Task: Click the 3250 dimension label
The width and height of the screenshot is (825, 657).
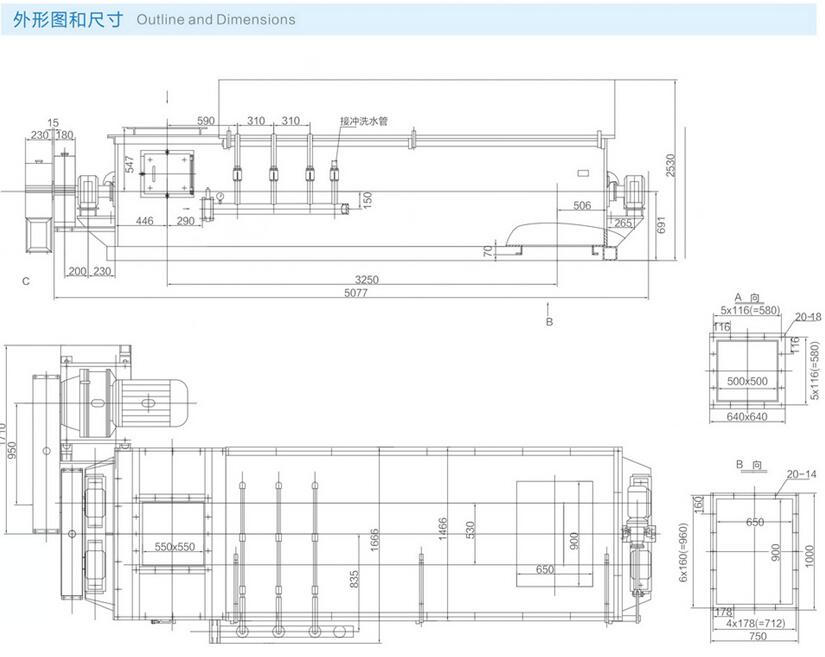Action: [366, 279]
